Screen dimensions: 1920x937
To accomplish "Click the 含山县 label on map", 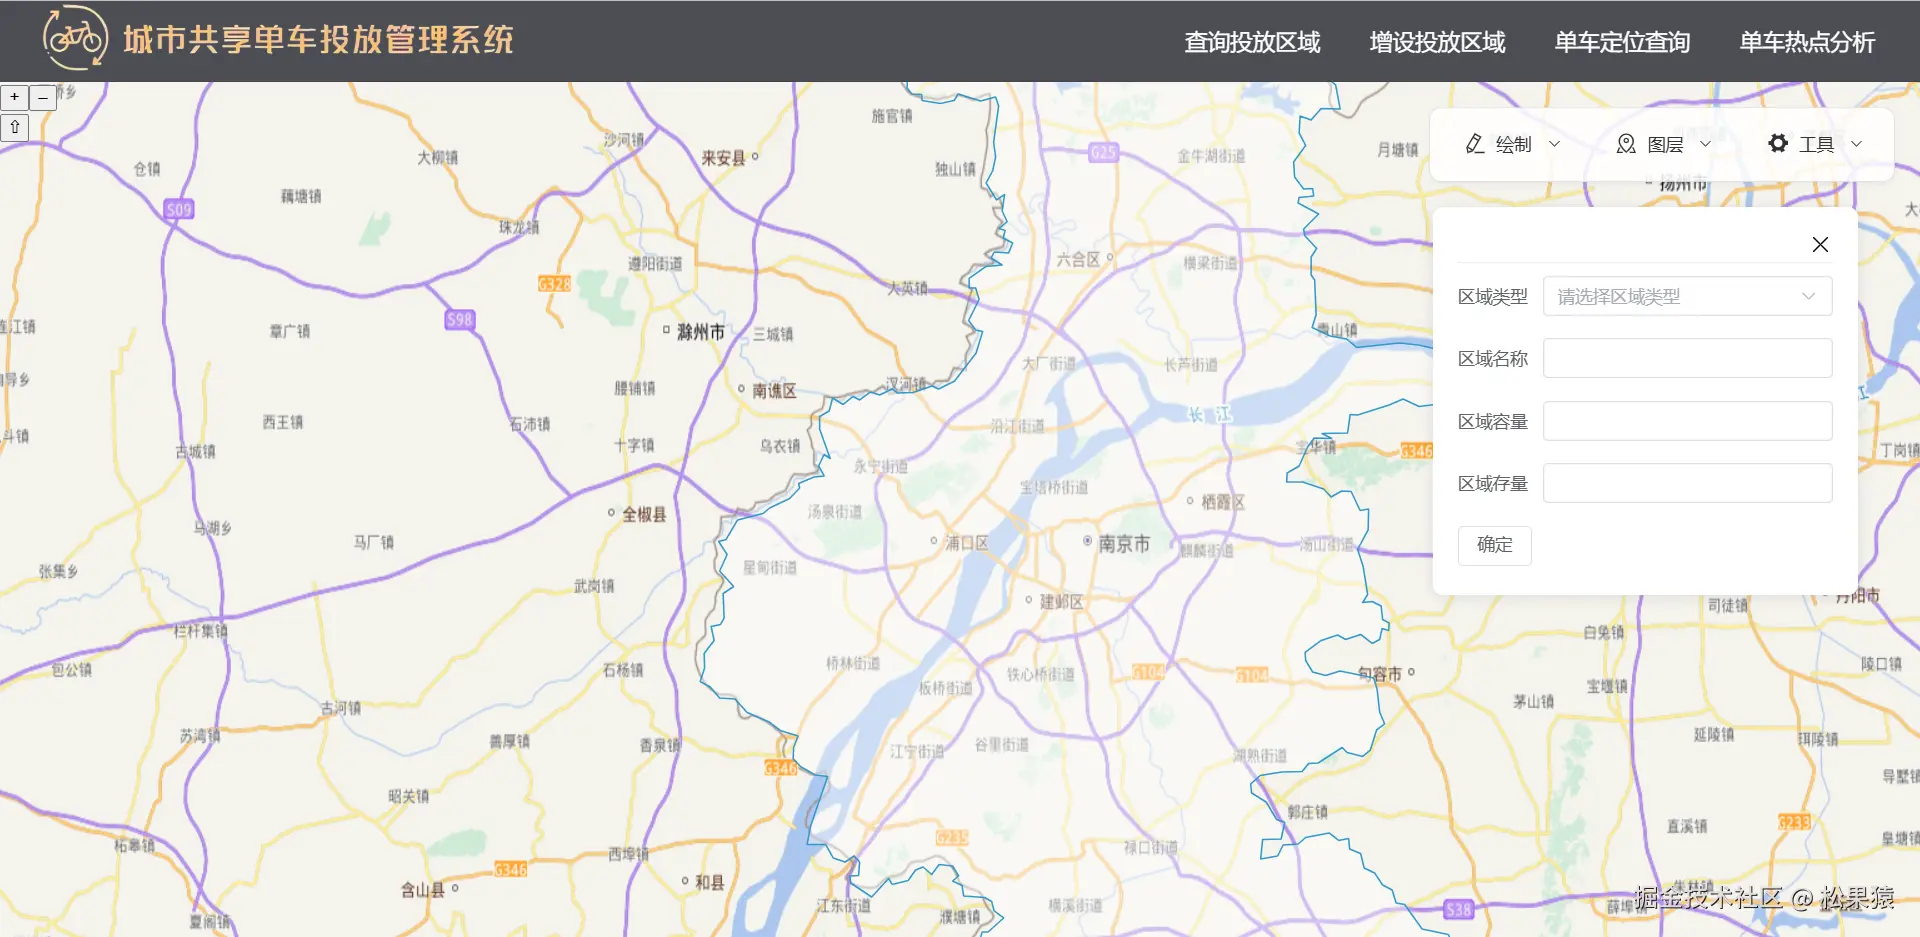I will pyautogui.click(x=423, y=889).
